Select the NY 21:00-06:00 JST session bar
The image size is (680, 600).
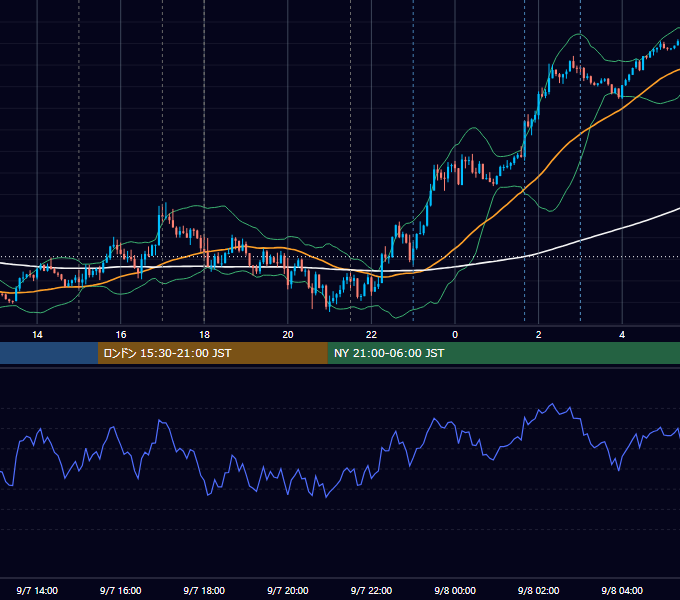point(503,353)
